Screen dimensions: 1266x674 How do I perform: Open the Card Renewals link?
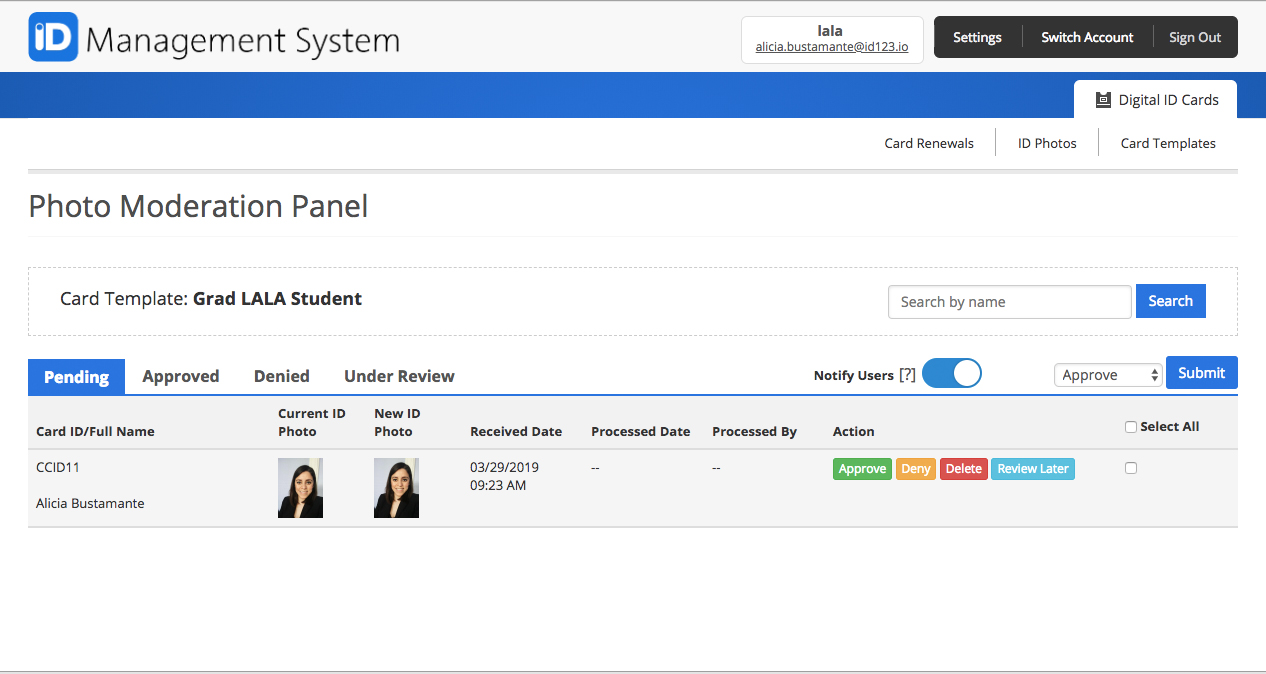(x=929, y=143)
